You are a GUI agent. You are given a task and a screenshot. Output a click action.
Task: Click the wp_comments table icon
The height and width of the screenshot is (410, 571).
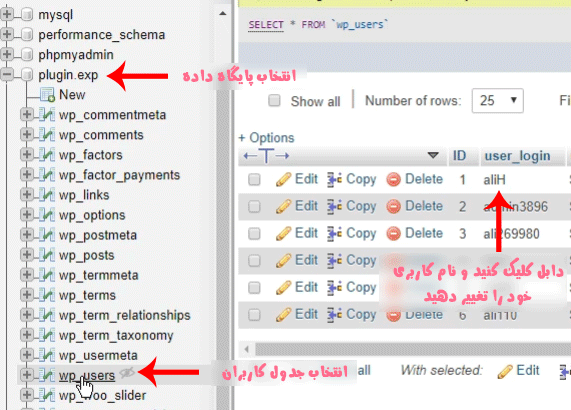coord(47,135)
